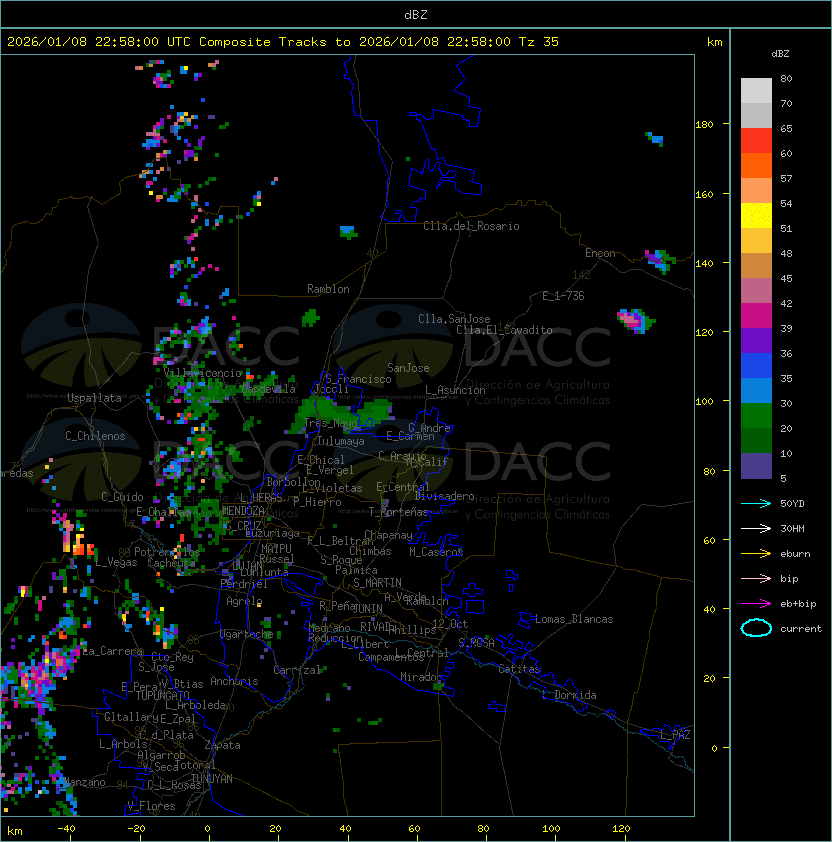This screenshot has width=832, height=842.
Task: Click the Carrizal map label
Action: 297,670
